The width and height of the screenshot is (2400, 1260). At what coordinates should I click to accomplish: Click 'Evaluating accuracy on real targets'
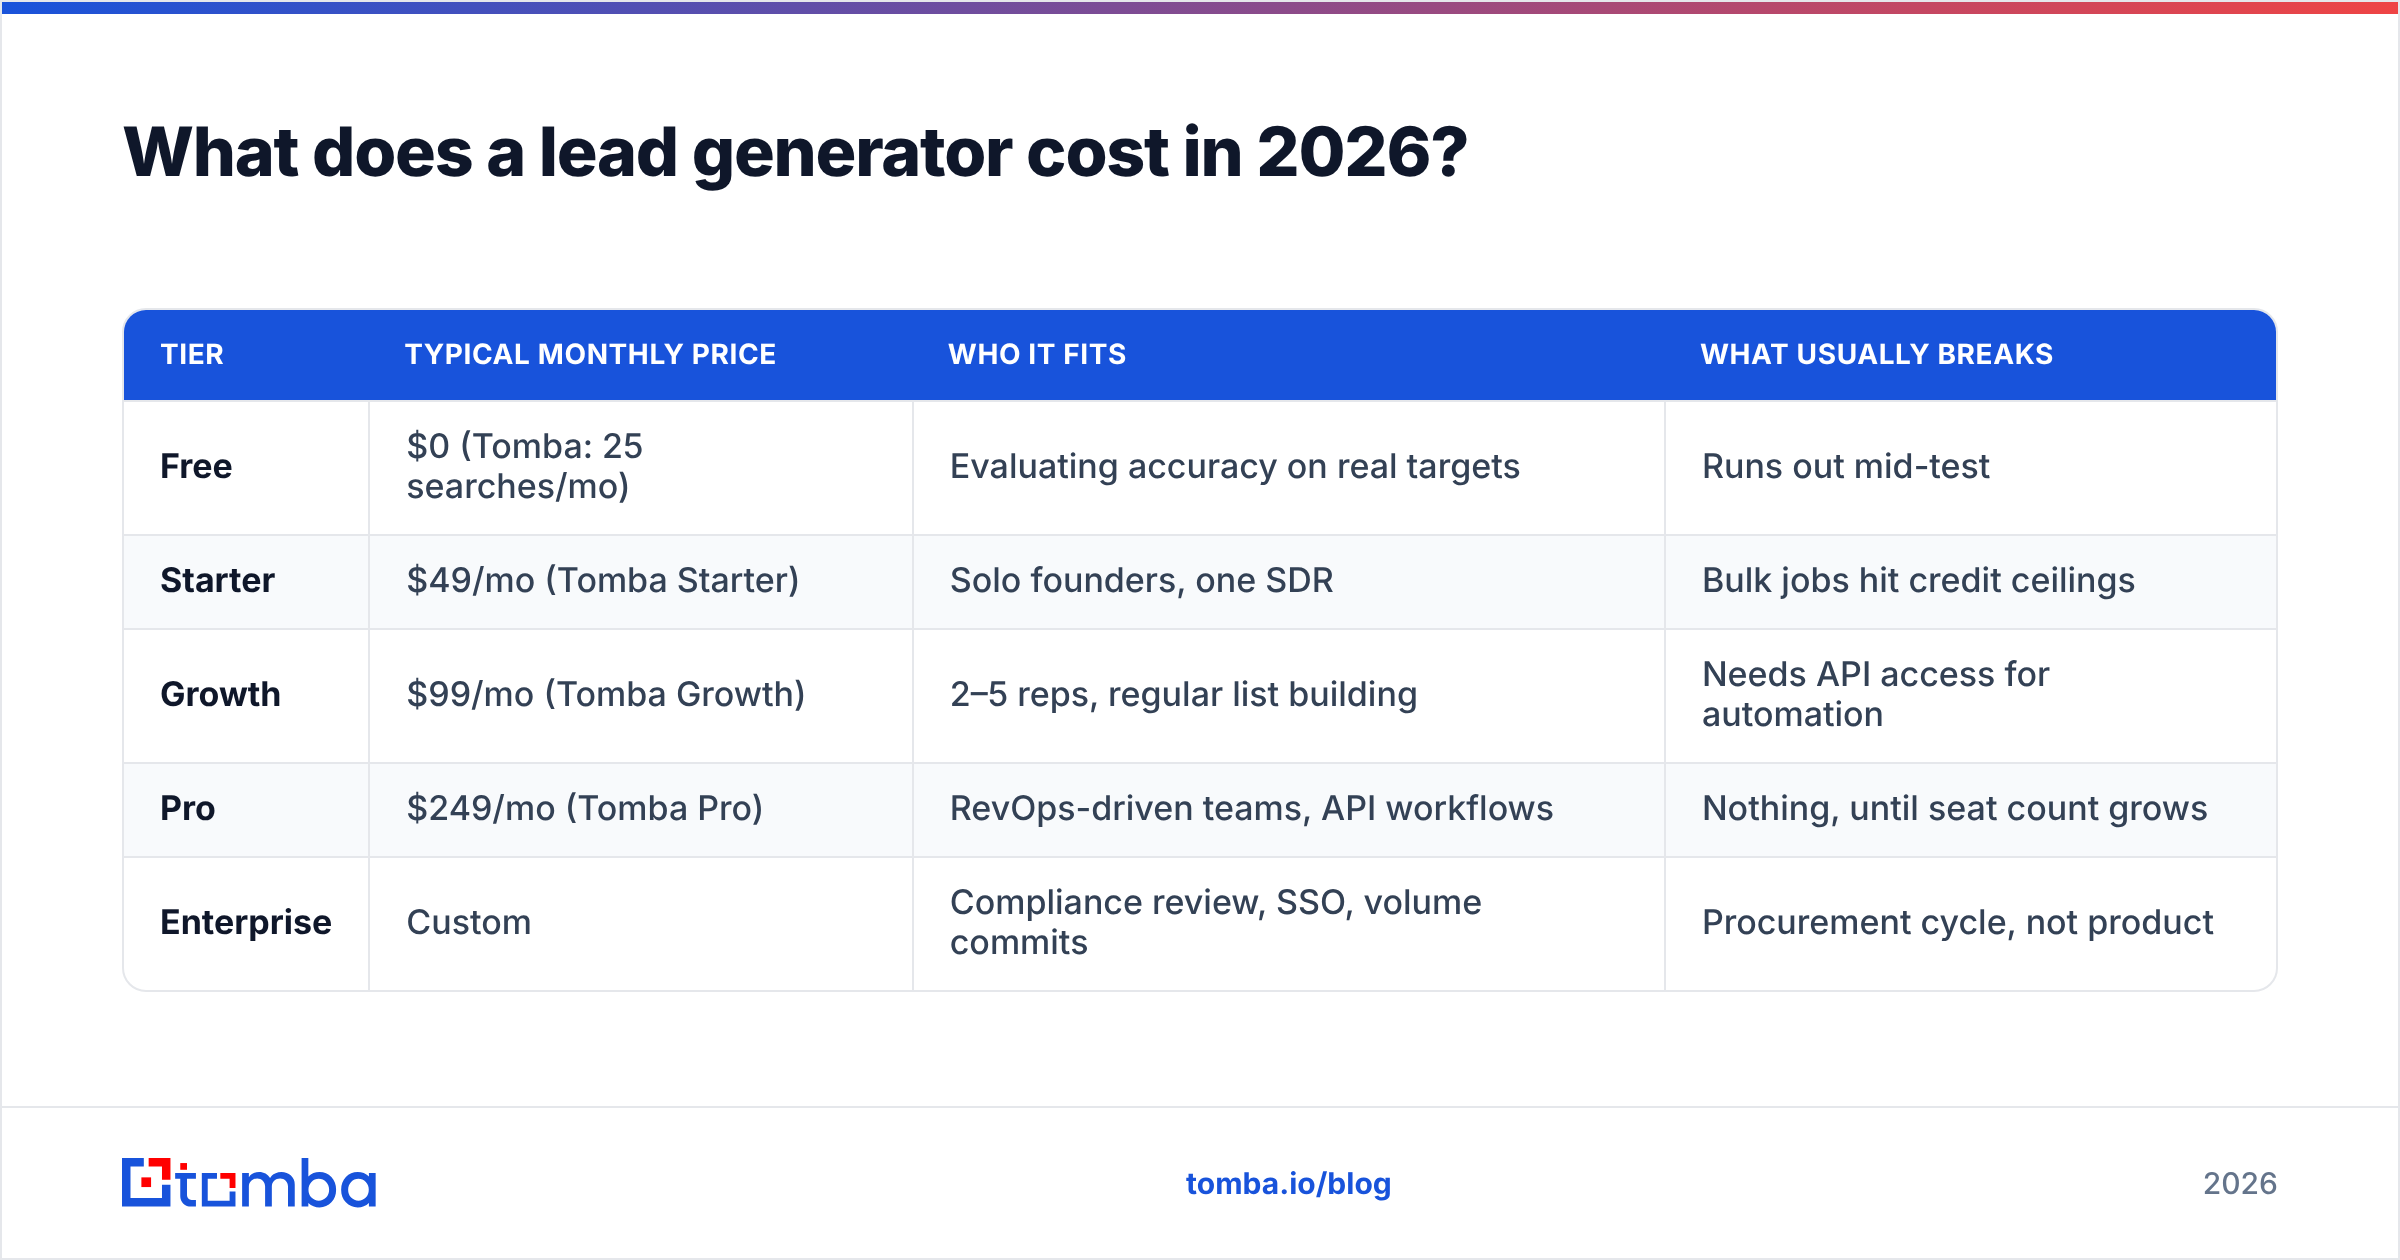[1234, 467]
